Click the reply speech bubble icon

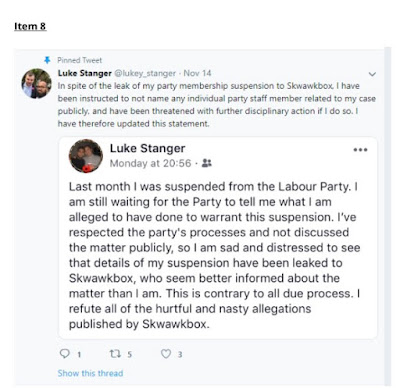point(64,353)
